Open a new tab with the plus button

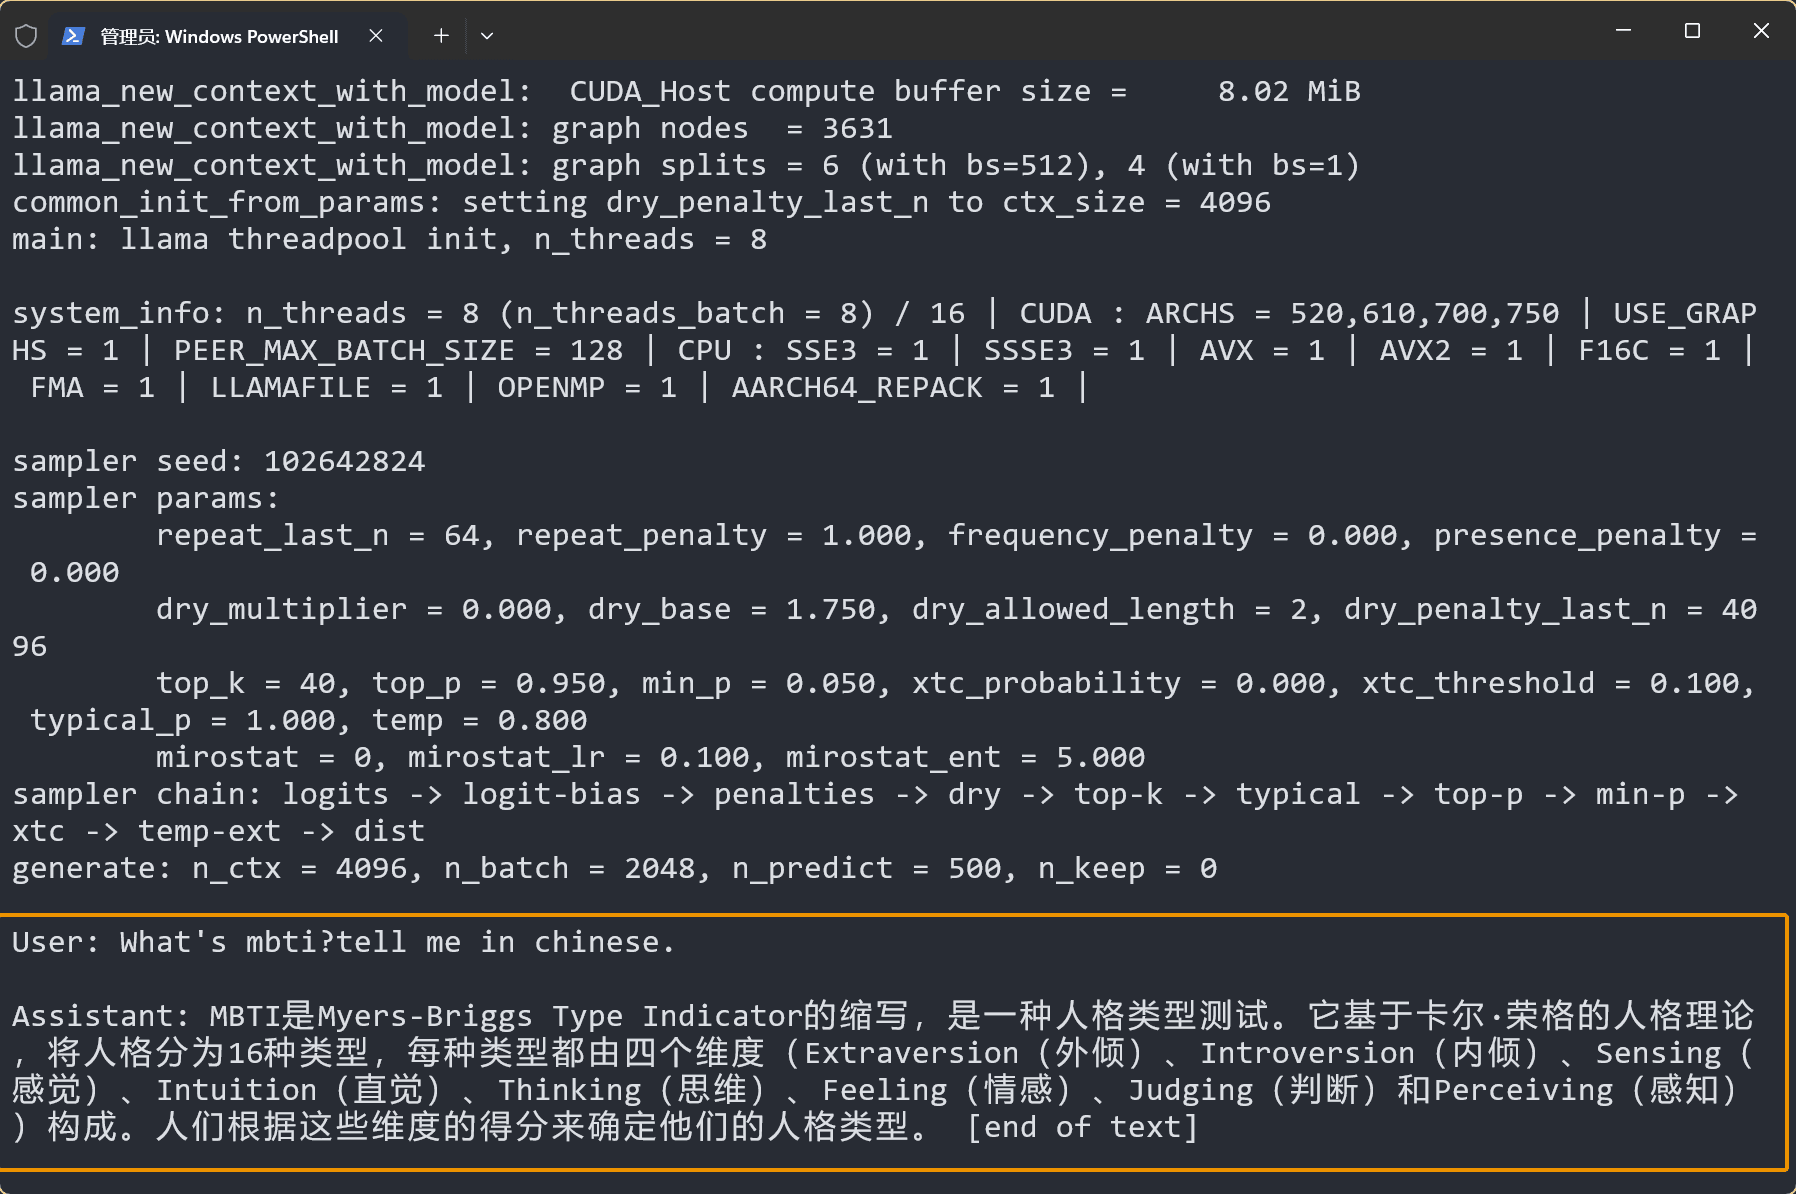(x=441, y=36)
